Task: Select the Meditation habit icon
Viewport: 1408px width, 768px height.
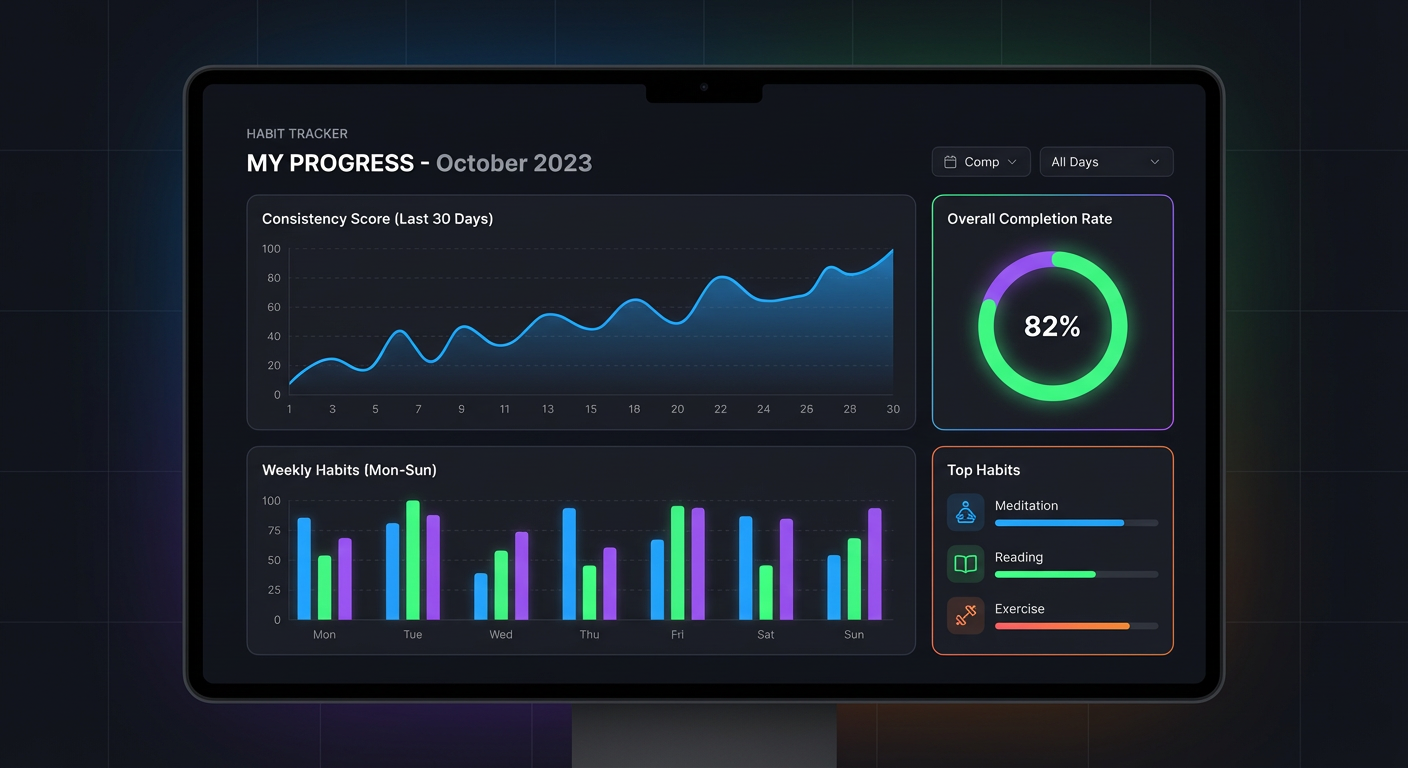Action: (x=965, y=513)
